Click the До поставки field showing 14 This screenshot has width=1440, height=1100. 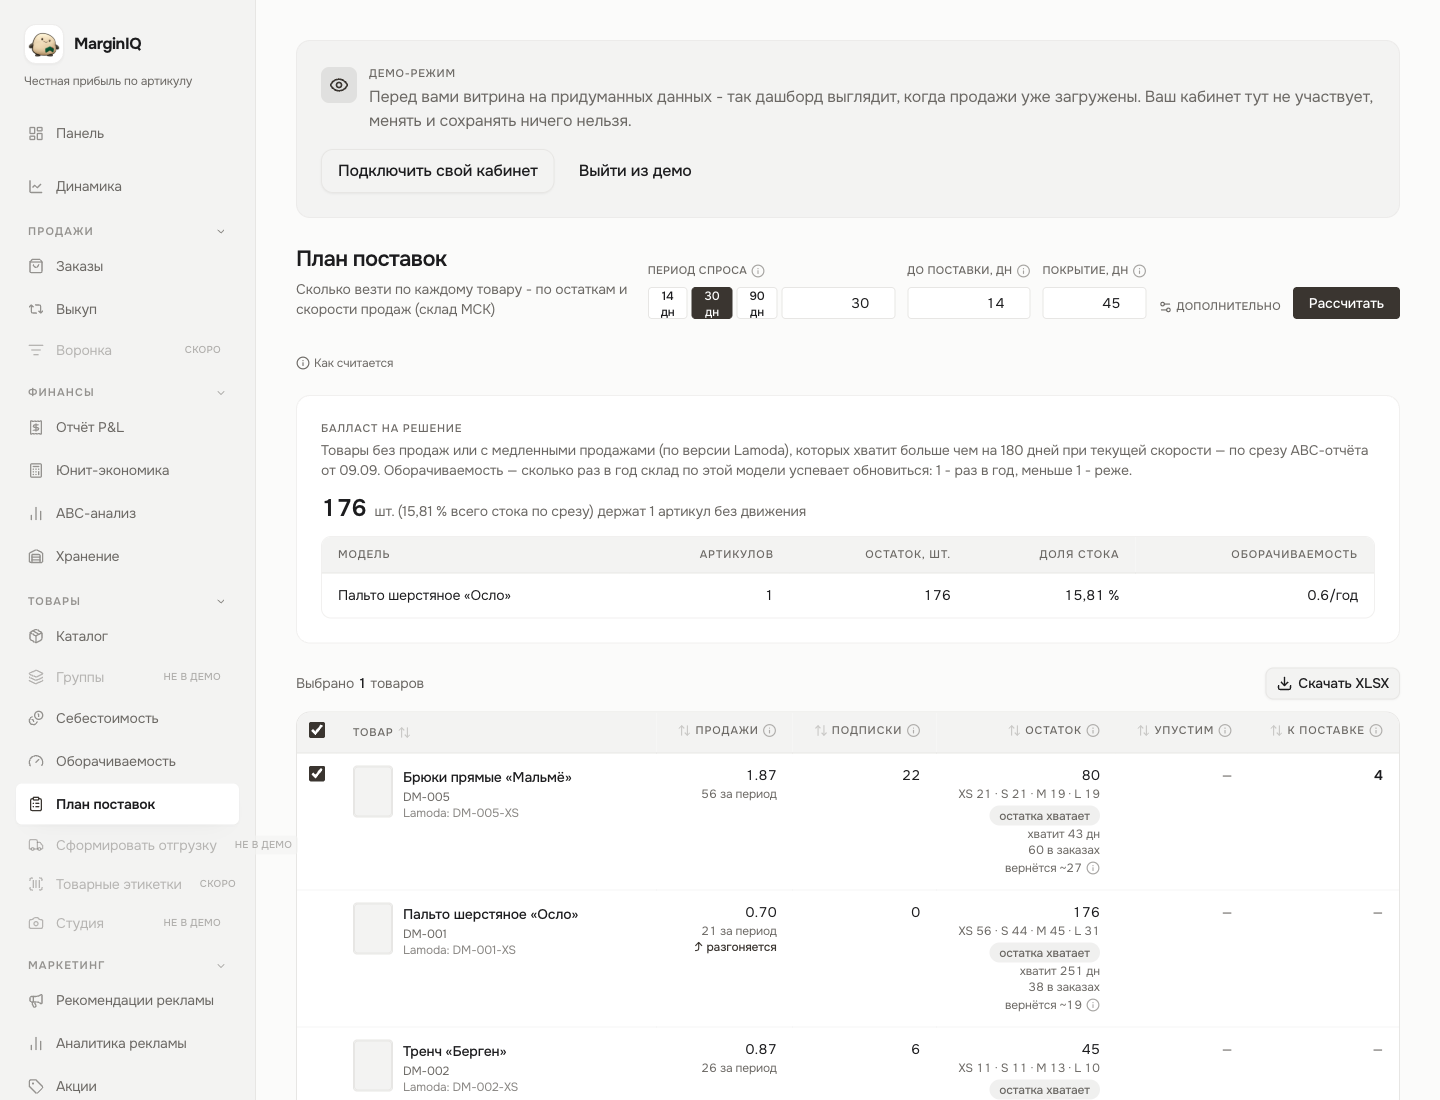969,303
